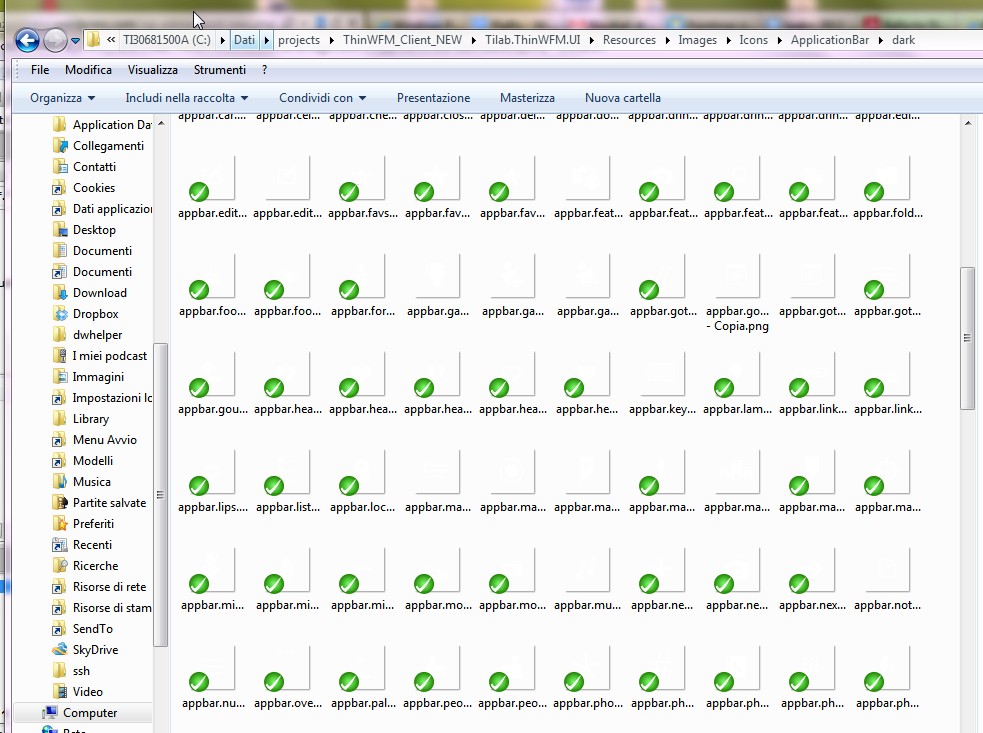Select the appbar.key... file icon
The width and height of the screenshot is (983, 733).
[661, 377]
